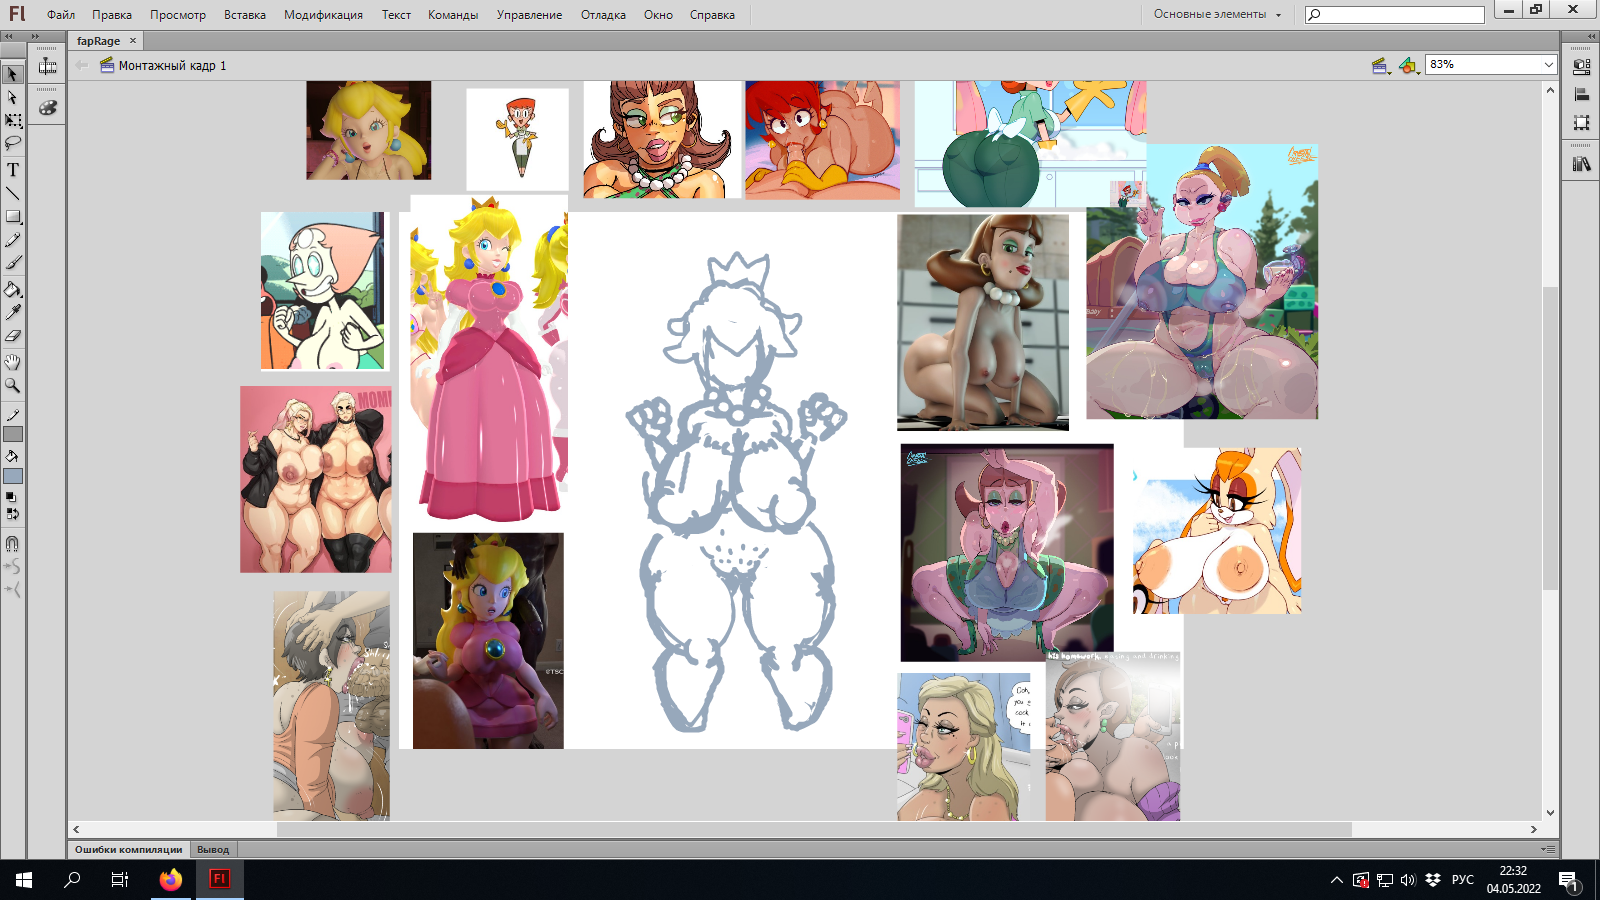Screen dimensions: 1600x900
Task: Open the Модификация menu
Action: click(323, 15)
